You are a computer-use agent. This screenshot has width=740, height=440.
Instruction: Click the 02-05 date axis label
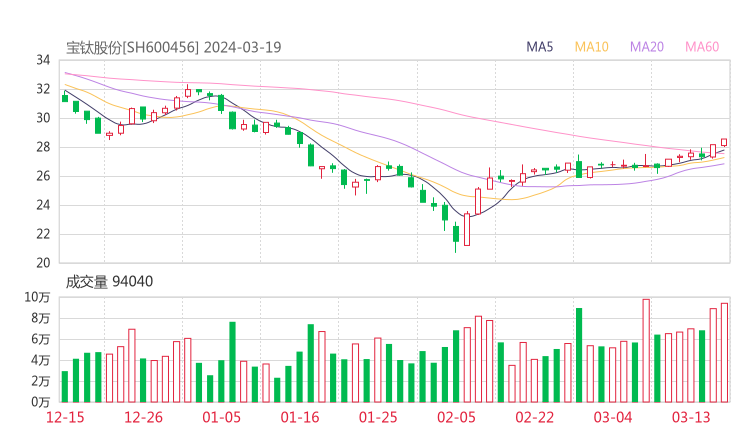456,417
